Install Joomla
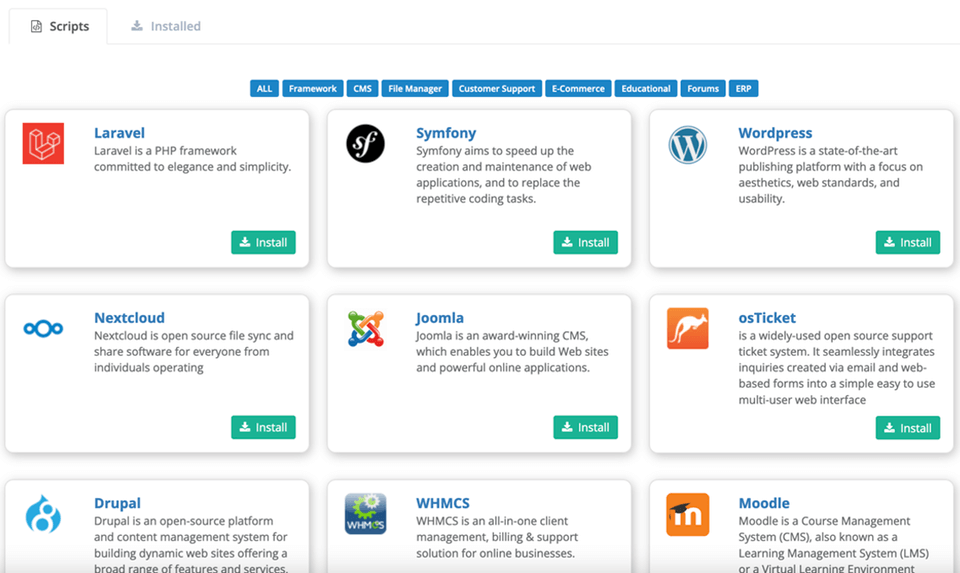 click(x=585, y=427)
